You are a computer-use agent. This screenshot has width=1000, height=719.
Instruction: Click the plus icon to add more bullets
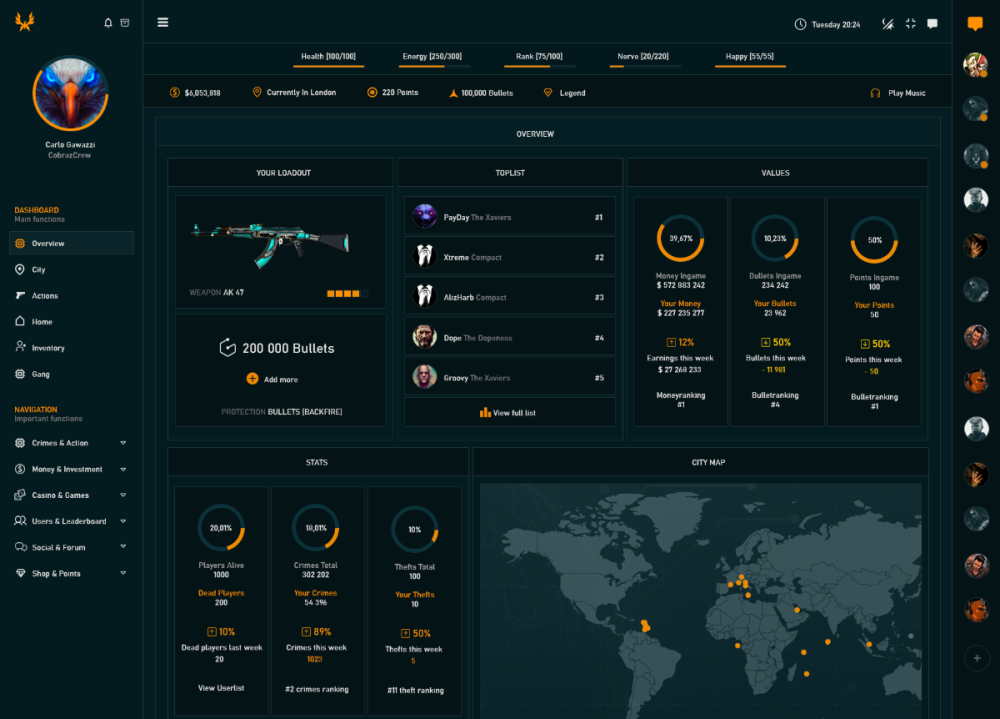252,379
